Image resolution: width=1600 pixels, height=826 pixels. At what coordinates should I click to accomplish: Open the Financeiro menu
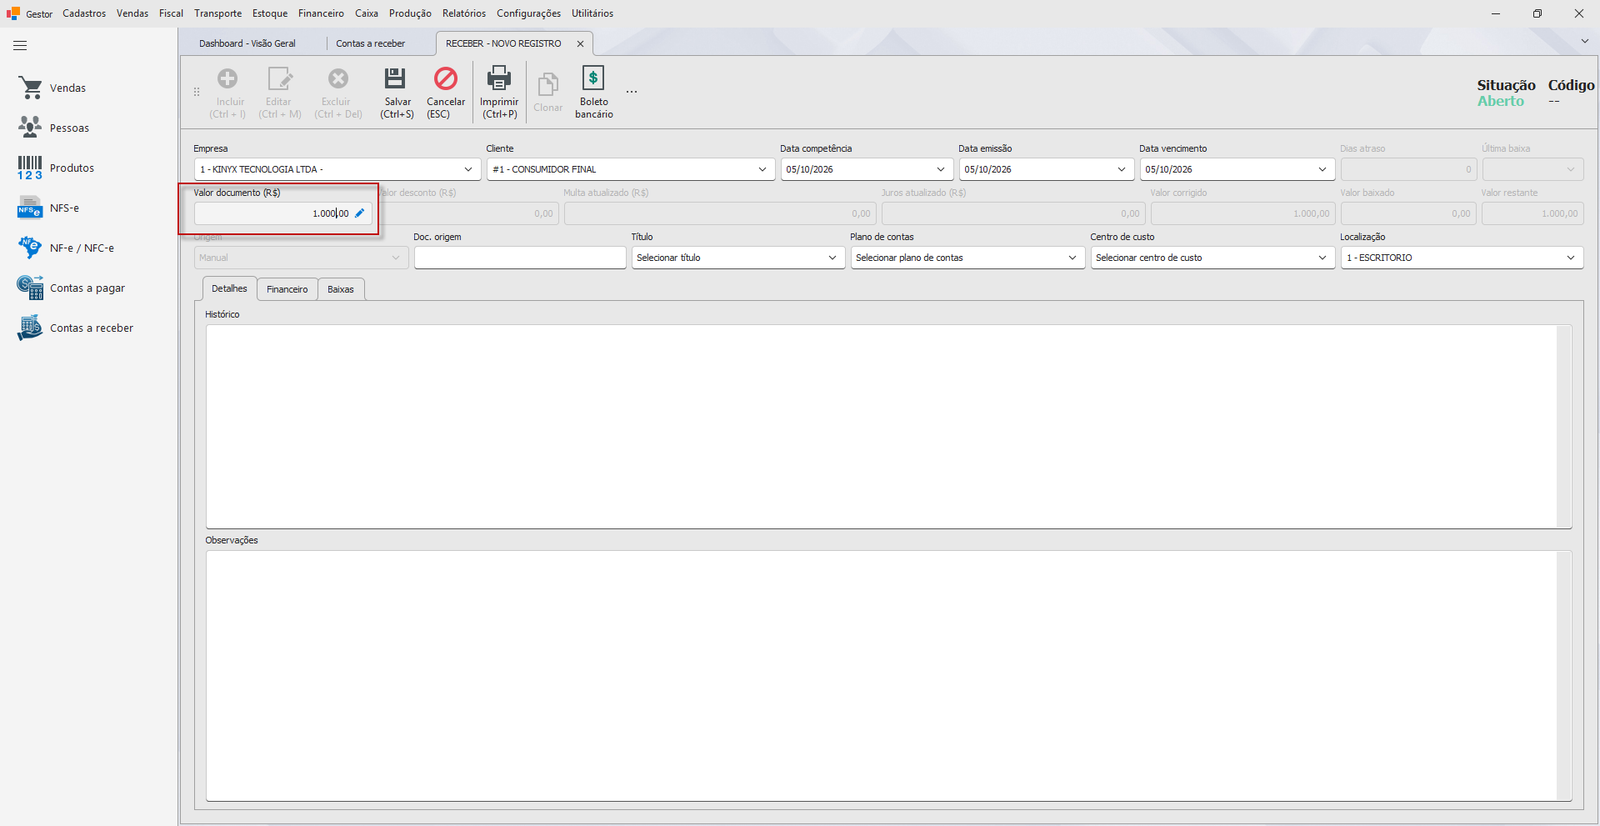point(321,13)
